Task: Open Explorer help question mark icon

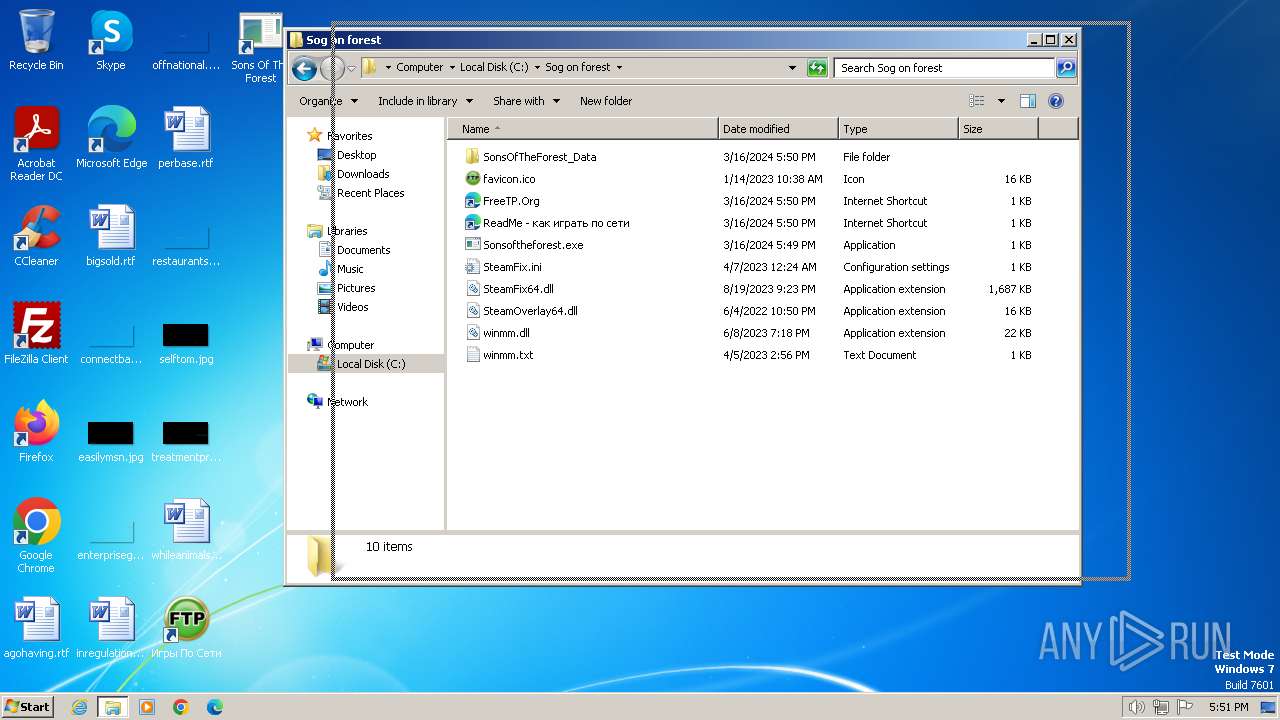Action: [x=1056, y=101]
